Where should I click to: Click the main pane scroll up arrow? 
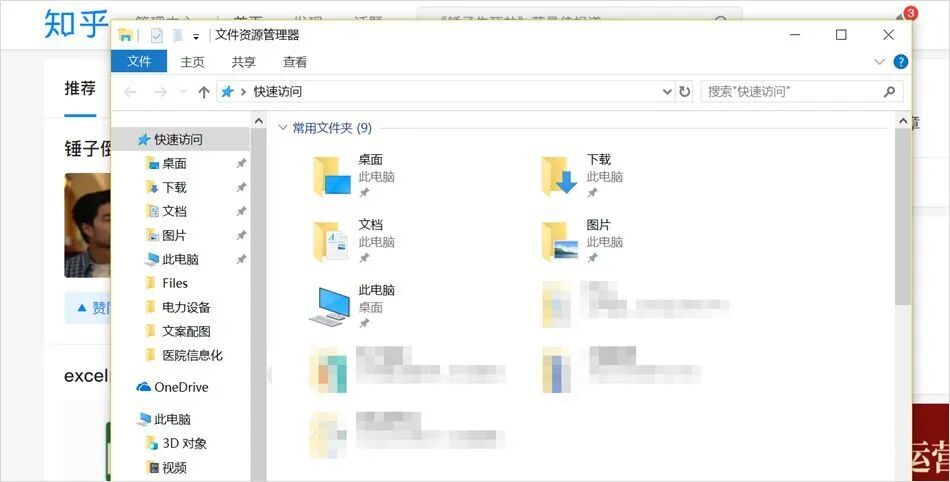pyautogui.click(x=902, y=121)
